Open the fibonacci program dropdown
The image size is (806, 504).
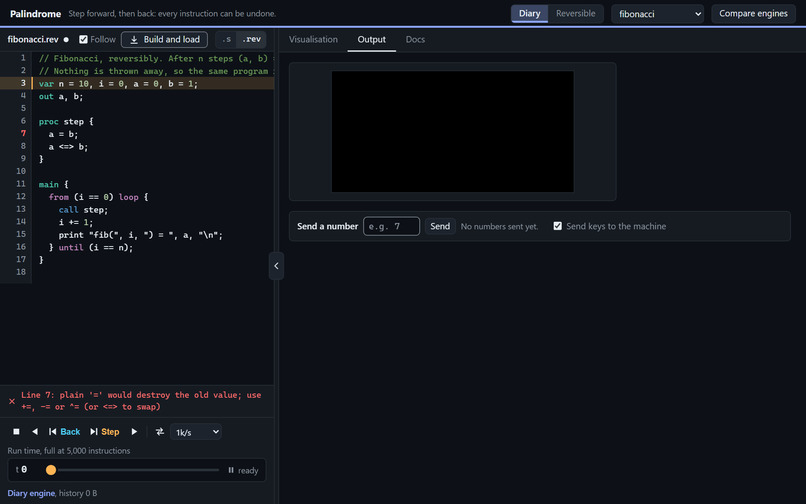click(658, 14)
